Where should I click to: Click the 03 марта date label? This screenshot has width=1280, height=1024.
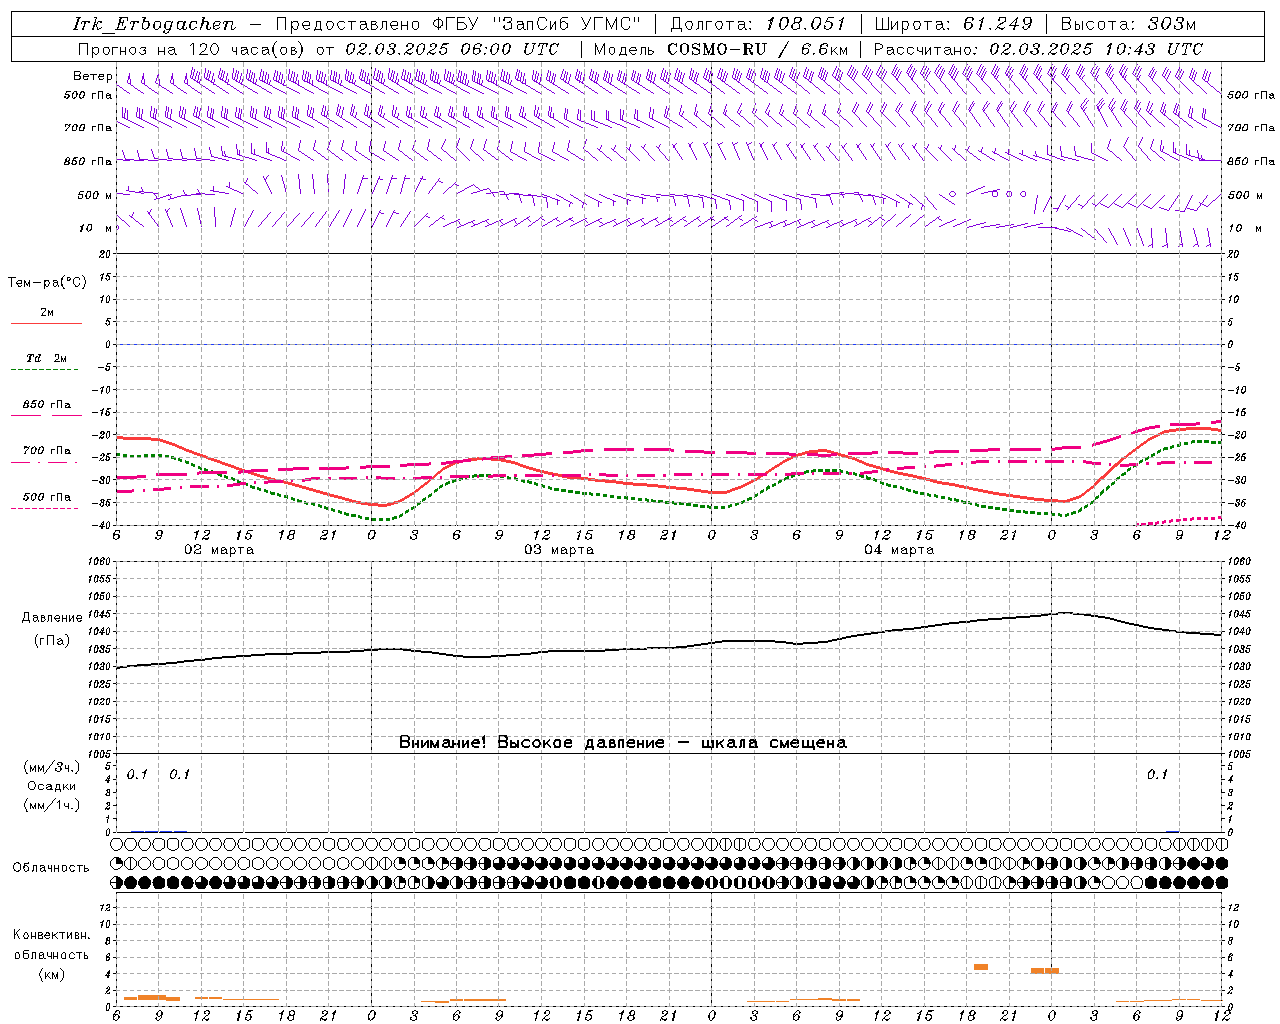[x=560, y=550]
